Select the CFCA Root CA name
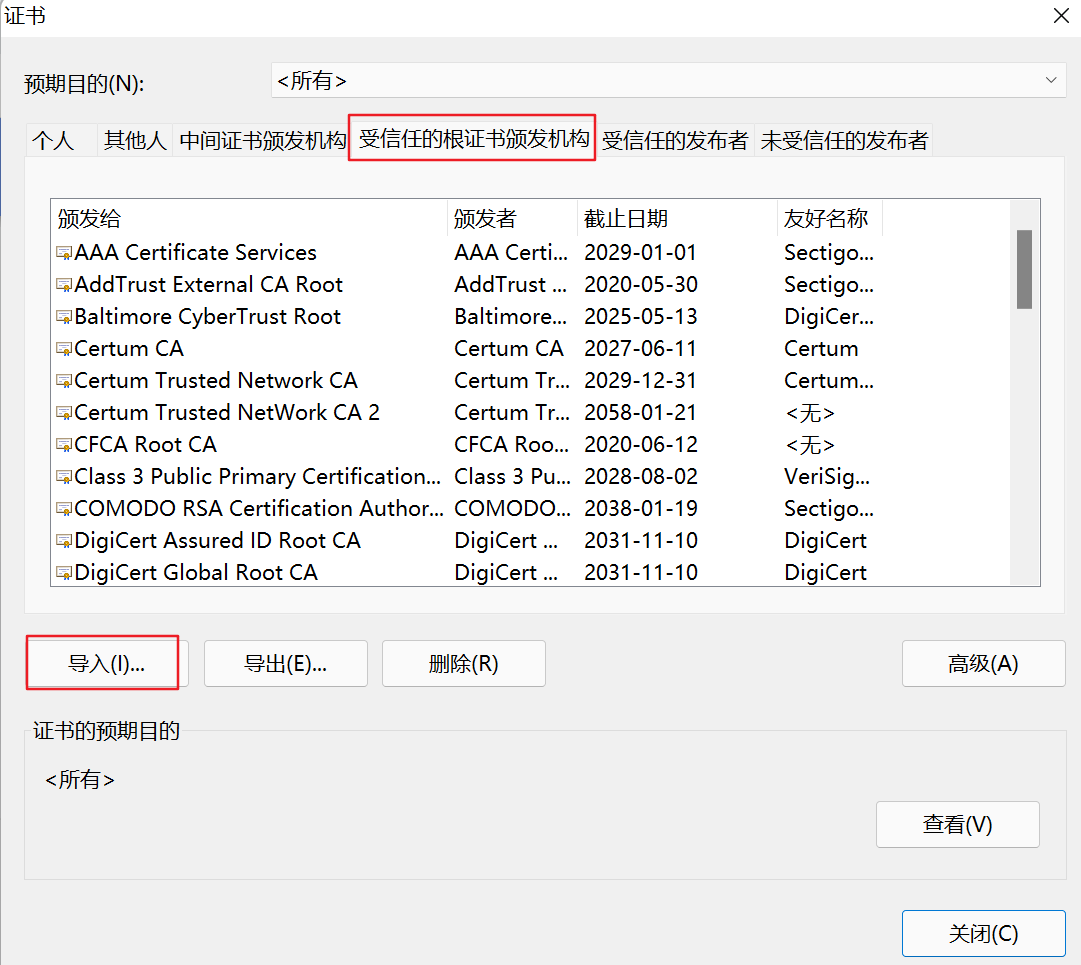The image size is (1081, 965). (x=145, y=445)
